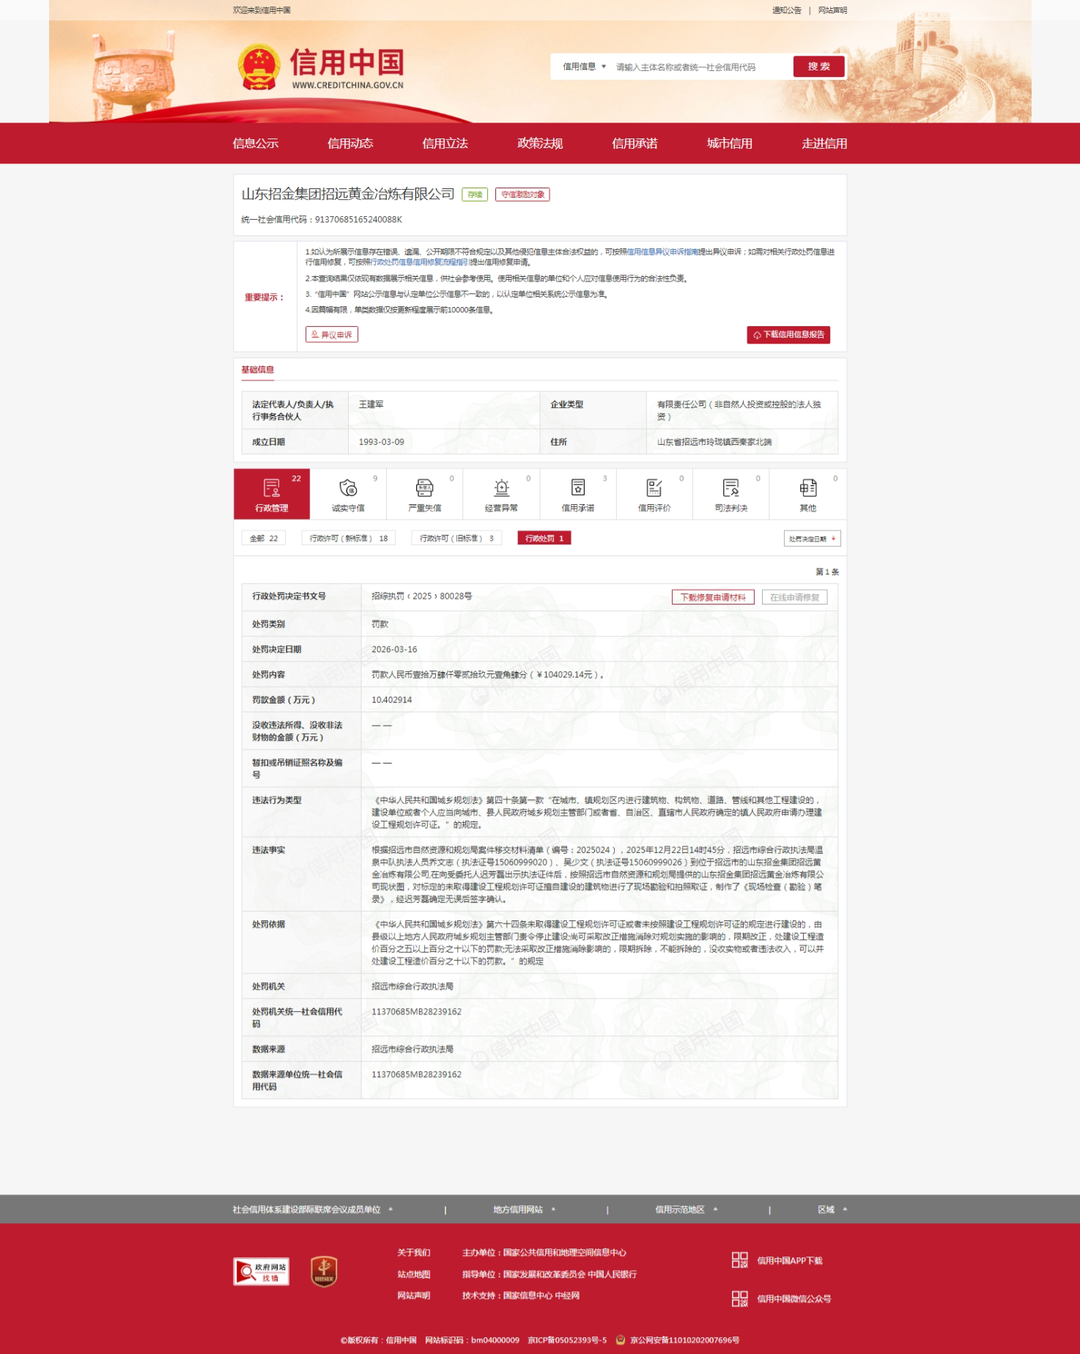
Task: Open the 经营异常 alarm icon tab
Action: [501, 488]
